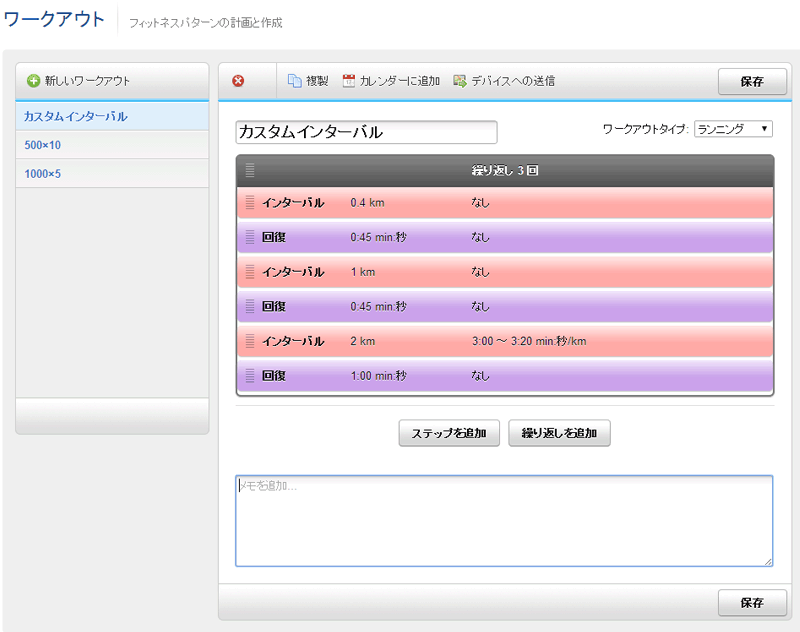Image resolution: width=800 pixels, height=632 pixels.
Task: Open the workout type dropdown
Action: 733,129
